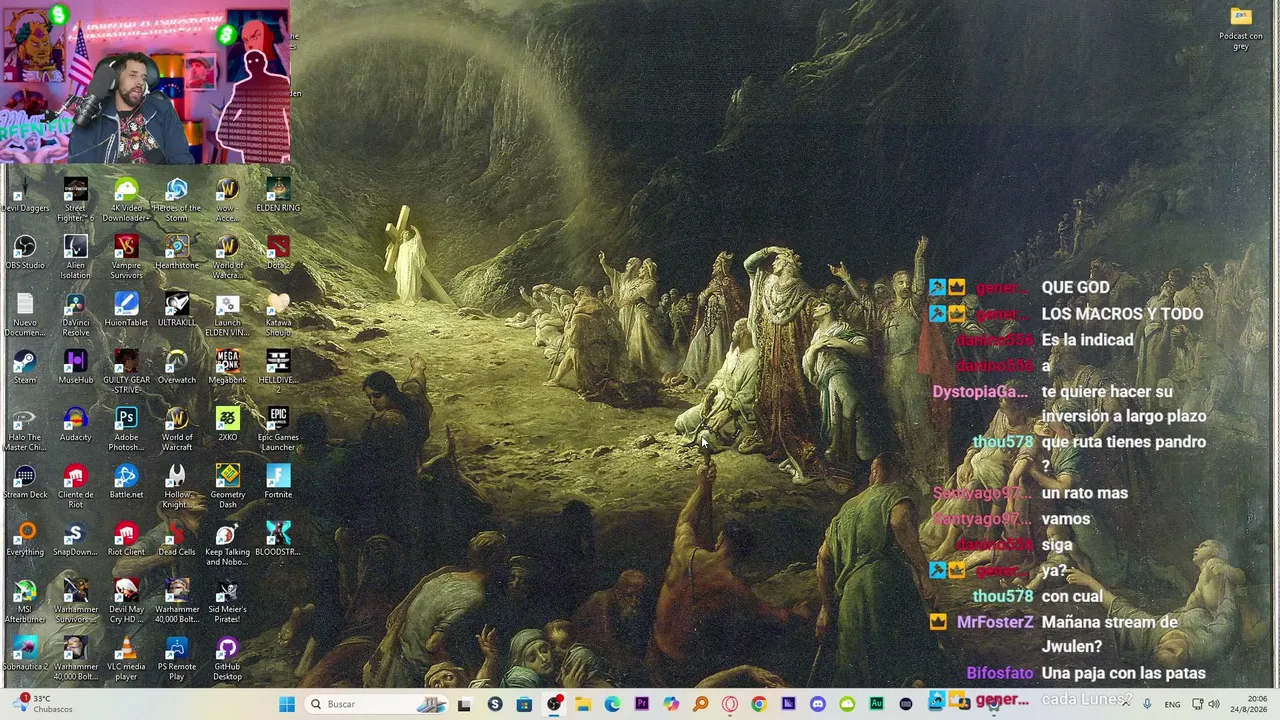This screenshot has width=1280, height=720.
Task: Select the Sid Meier's Pirates! shortcut
Action: (227, 601)
